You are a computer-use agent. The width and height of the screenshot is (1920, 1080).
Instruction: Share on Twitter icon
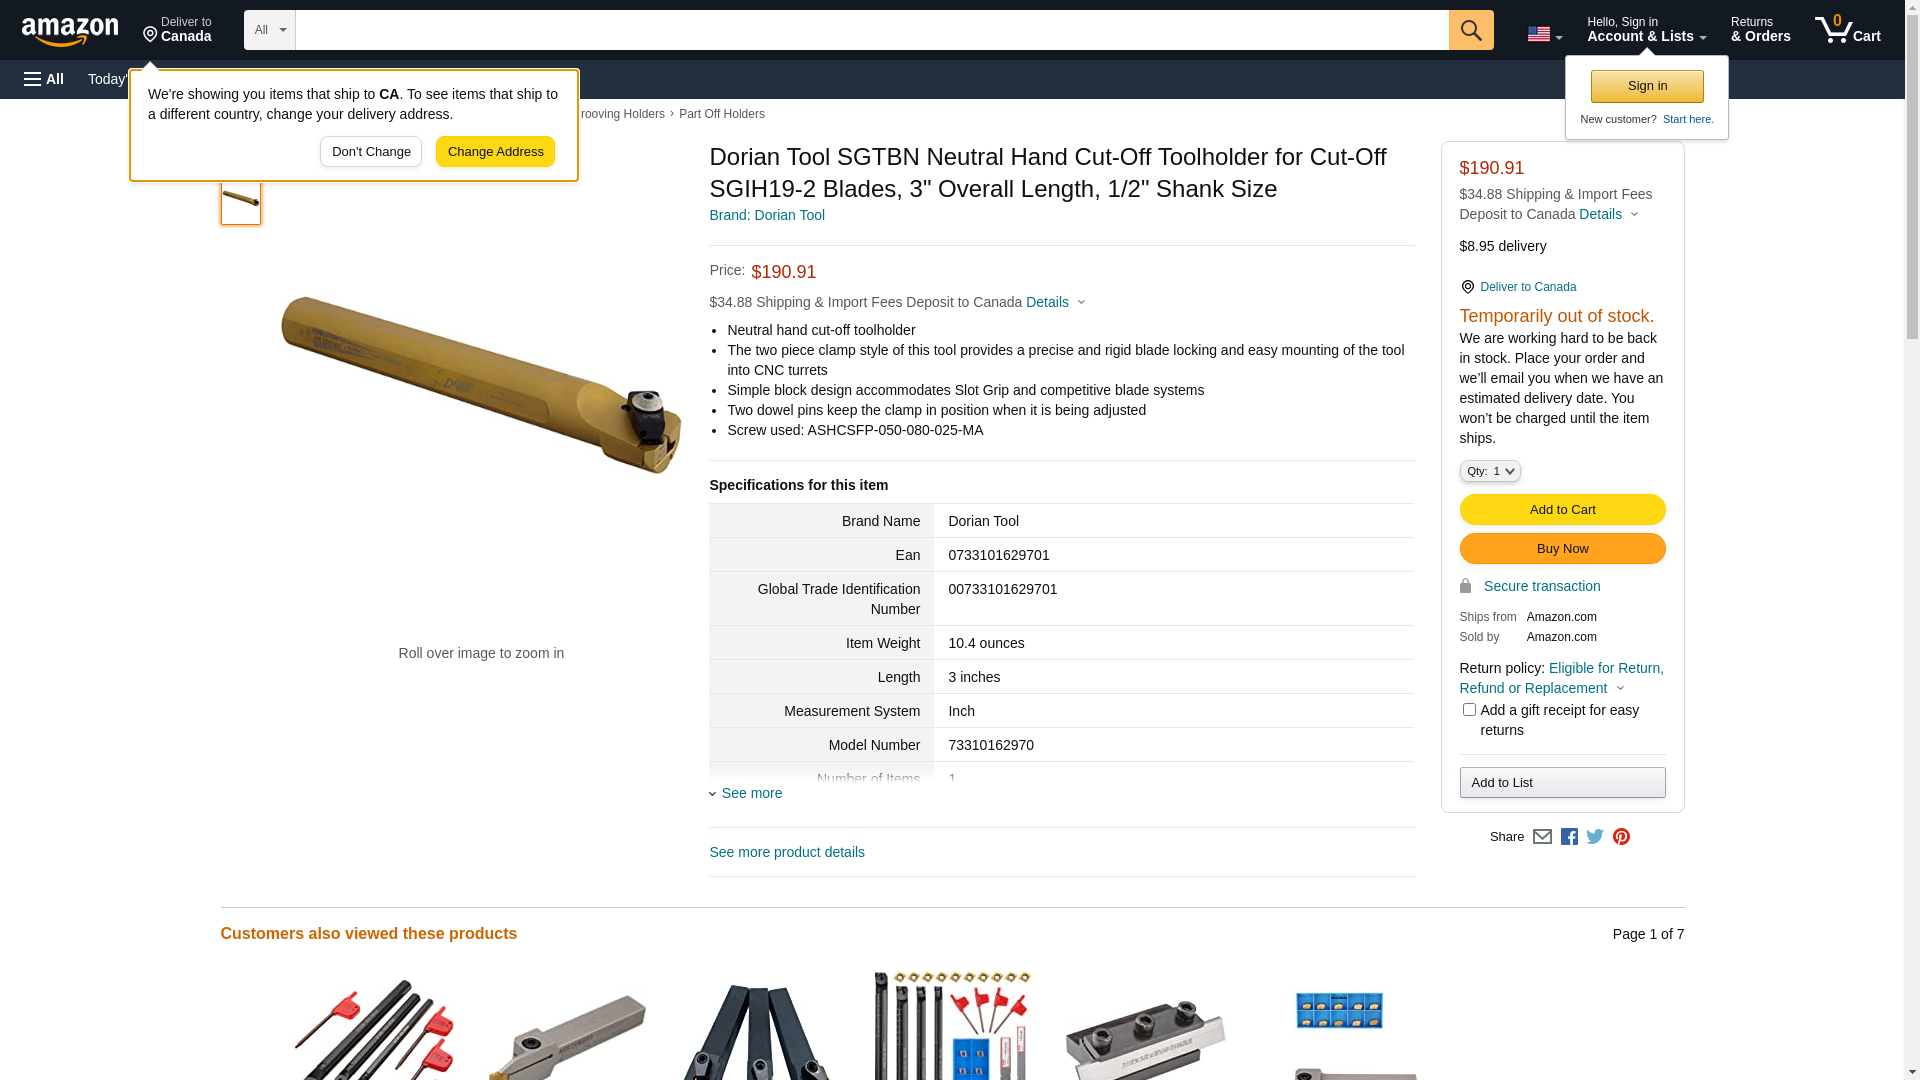click(x=1595, y=837)
